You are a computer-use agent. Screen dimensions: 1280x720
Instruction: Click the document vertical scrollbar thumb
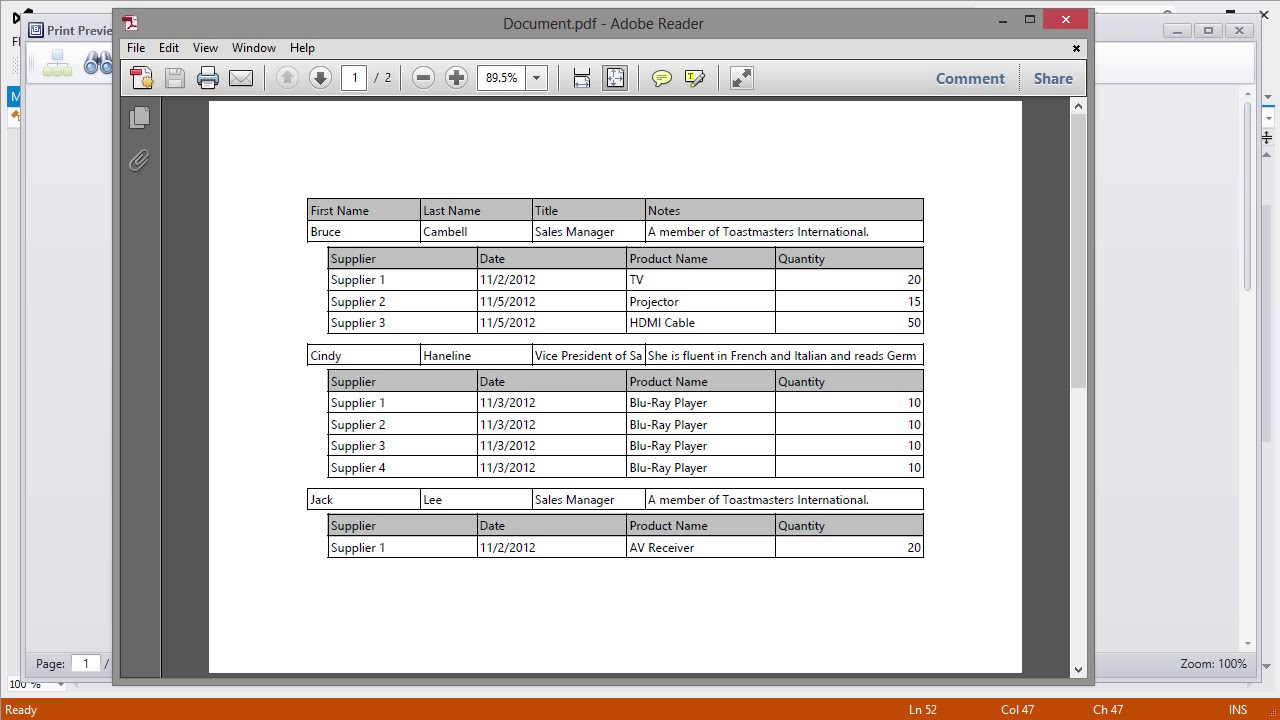point(1078,250)
